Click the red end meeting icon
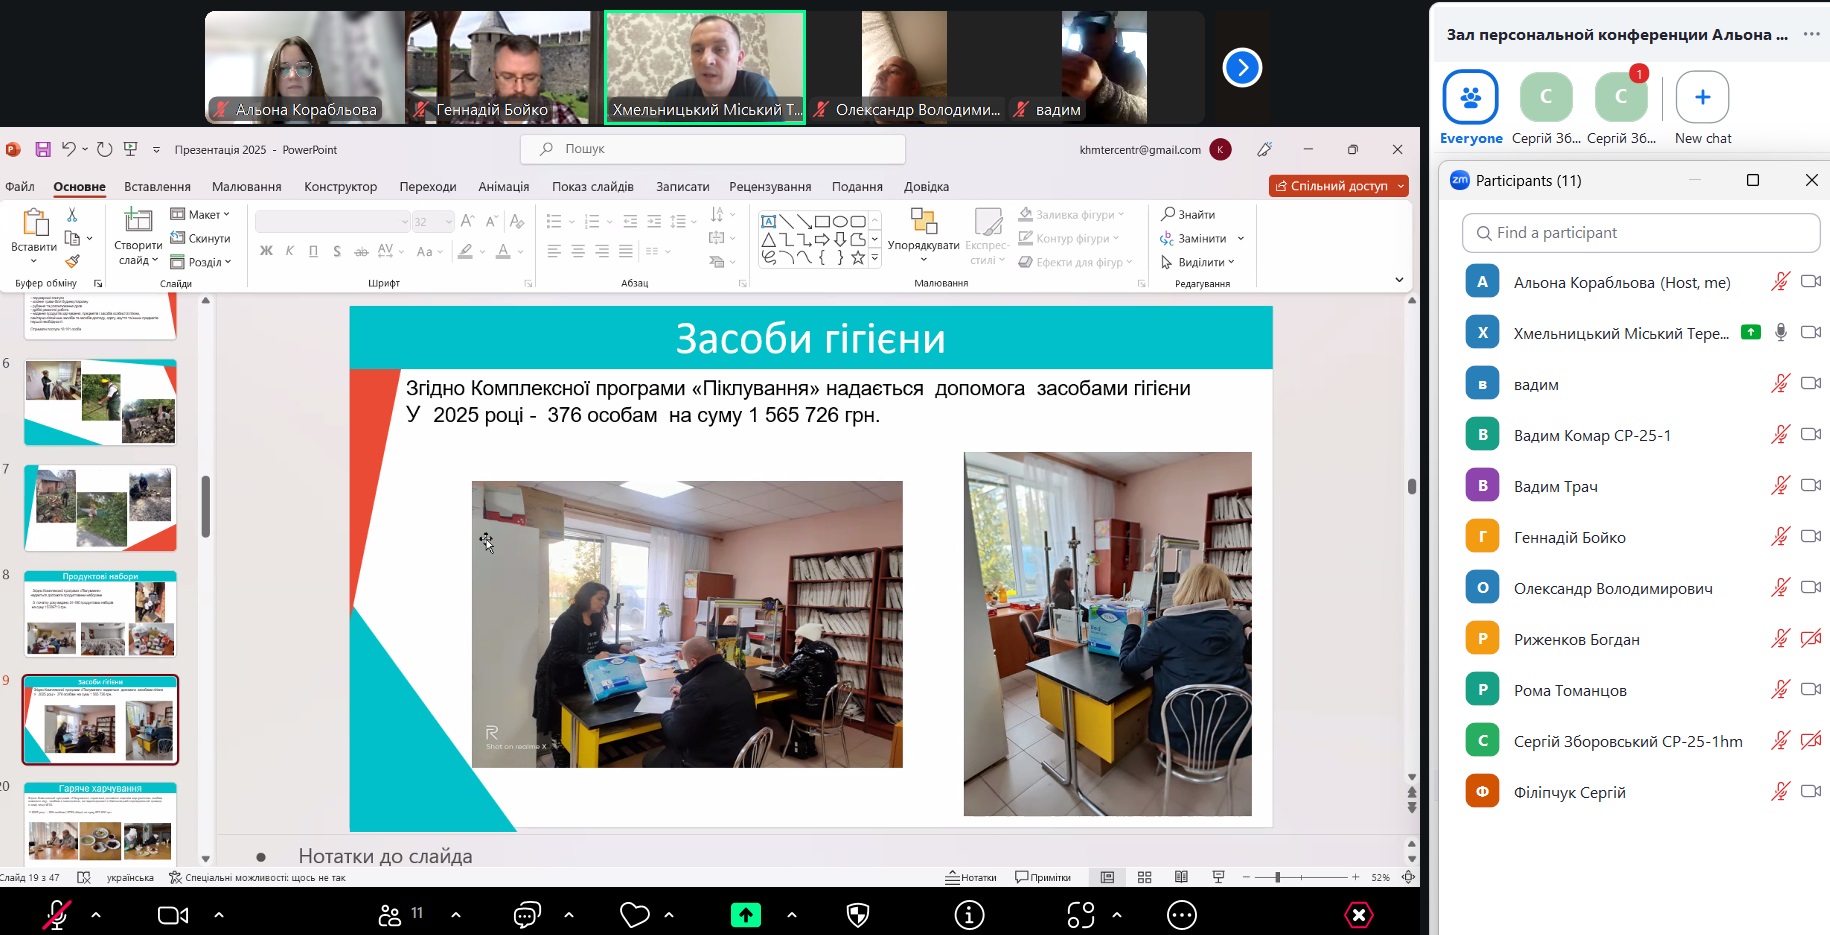The width and height of the screenshot is (1830, 935). point(1358,914)
